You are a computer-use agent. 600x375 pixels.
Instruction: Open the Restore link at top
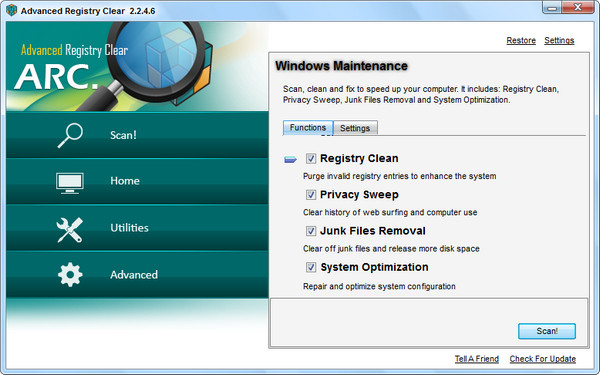pos(521,41)
